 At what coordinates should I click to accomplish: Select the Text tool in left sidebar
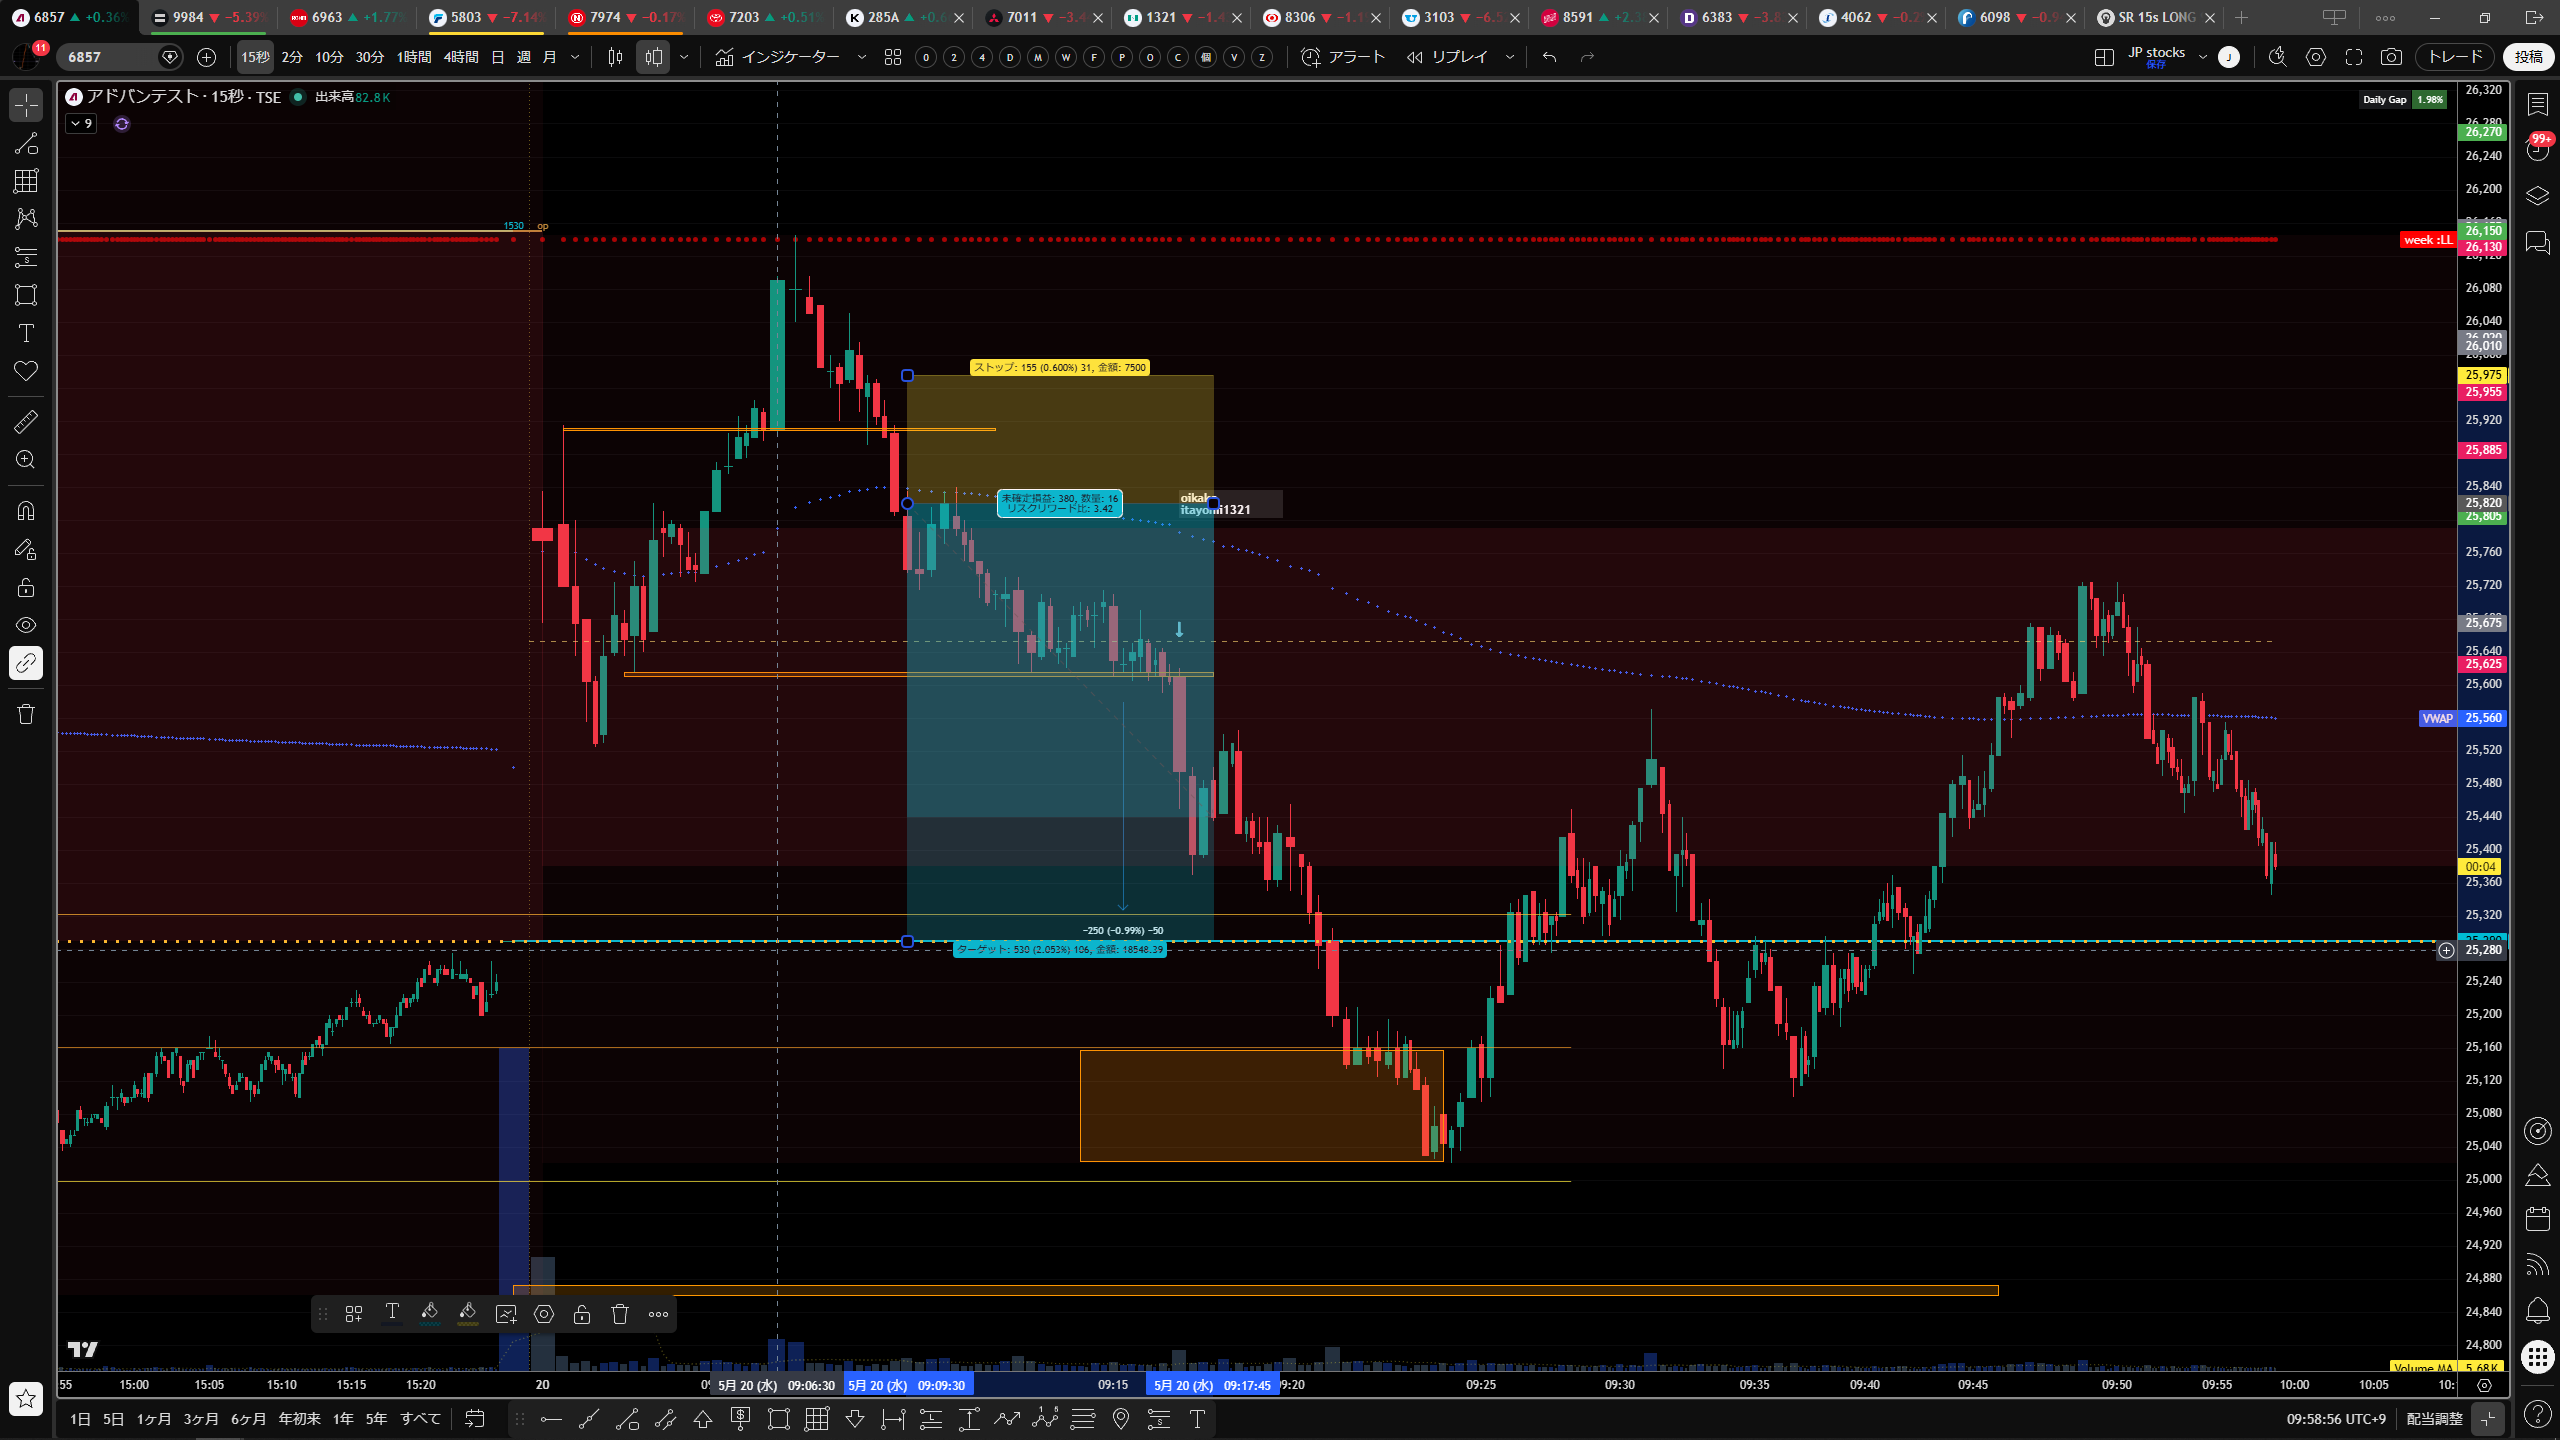pyautogui.click(x=26, y=333)
